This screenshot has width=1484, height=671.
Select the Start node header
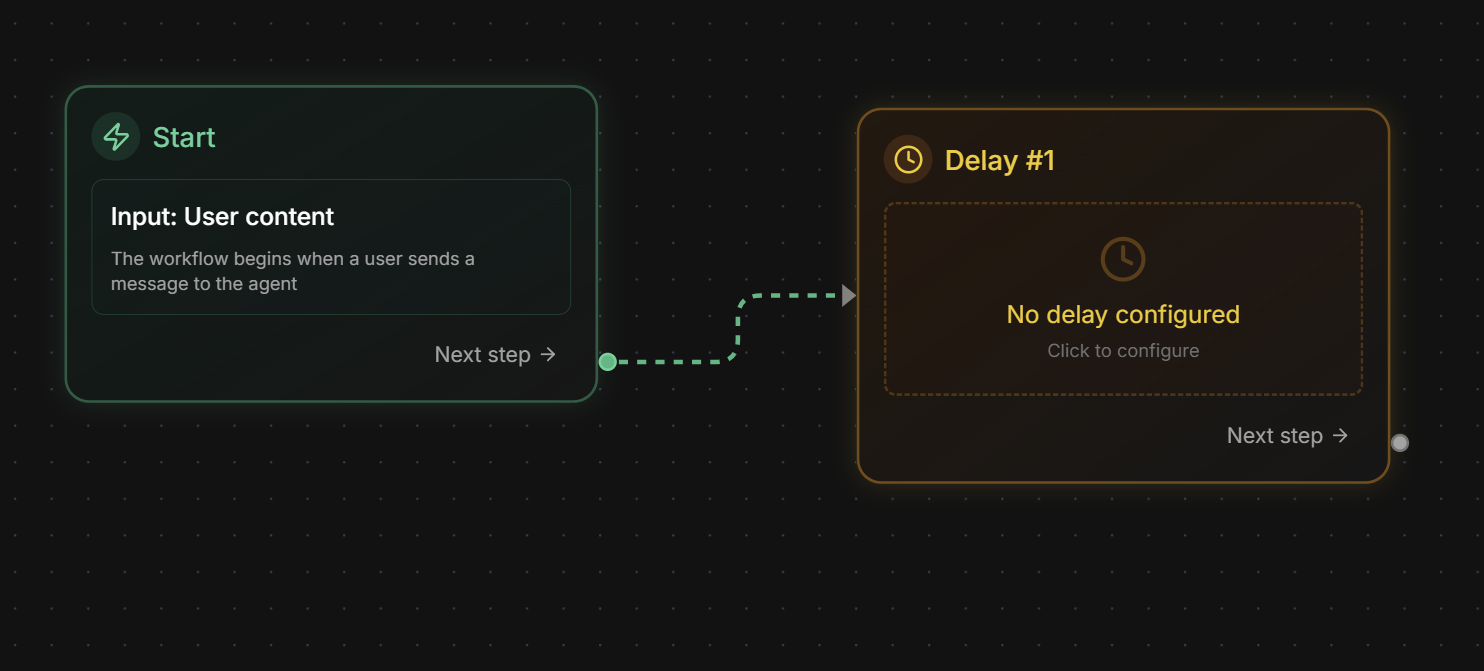184,137
